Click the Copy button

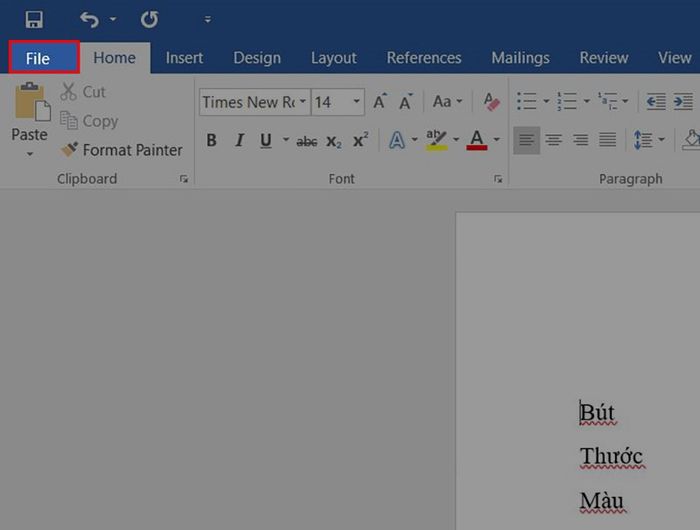(x=89, y=121)
